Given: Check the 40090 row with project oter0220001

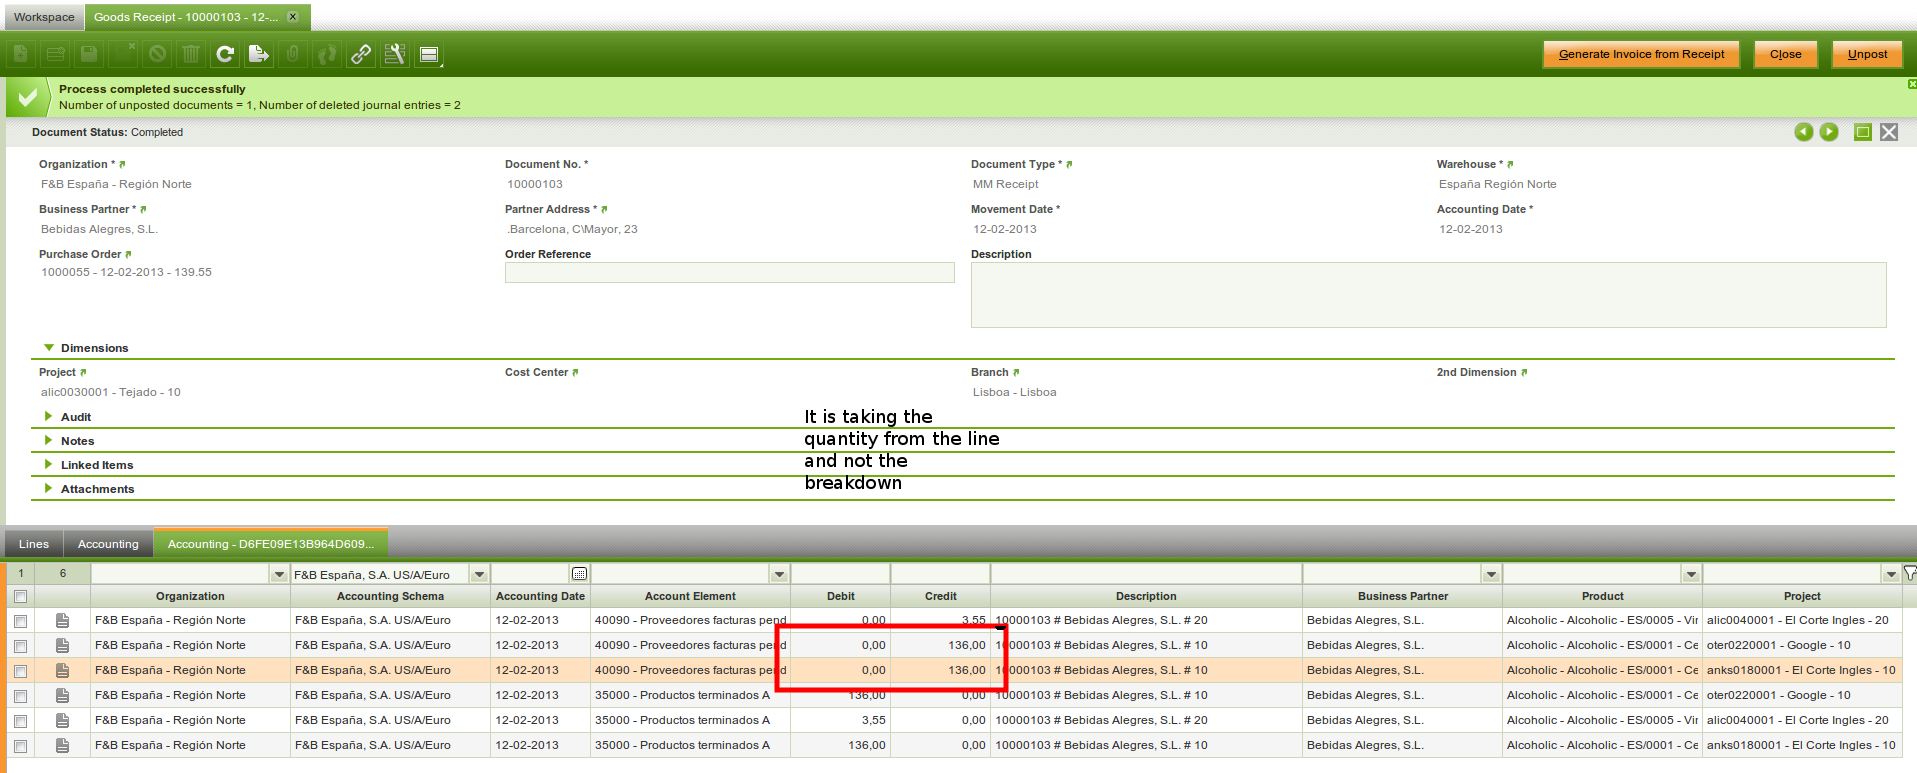Looking at the screenshot, I should 20,646.
